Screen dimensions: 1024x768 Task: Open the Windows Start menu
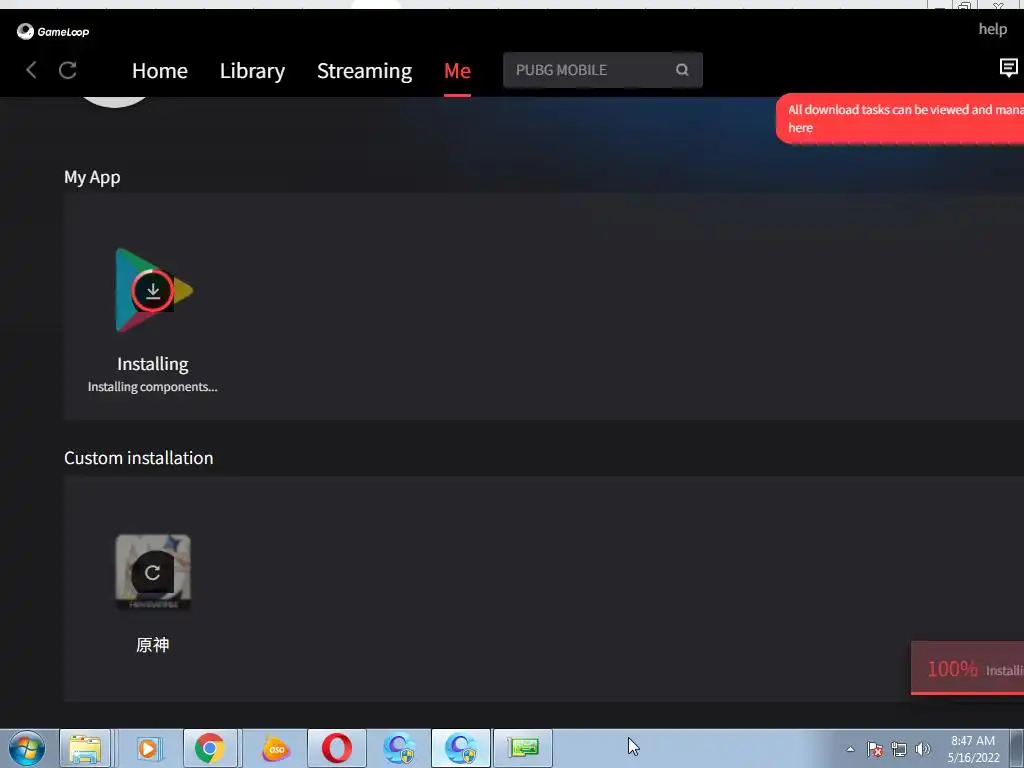(27, 748)
